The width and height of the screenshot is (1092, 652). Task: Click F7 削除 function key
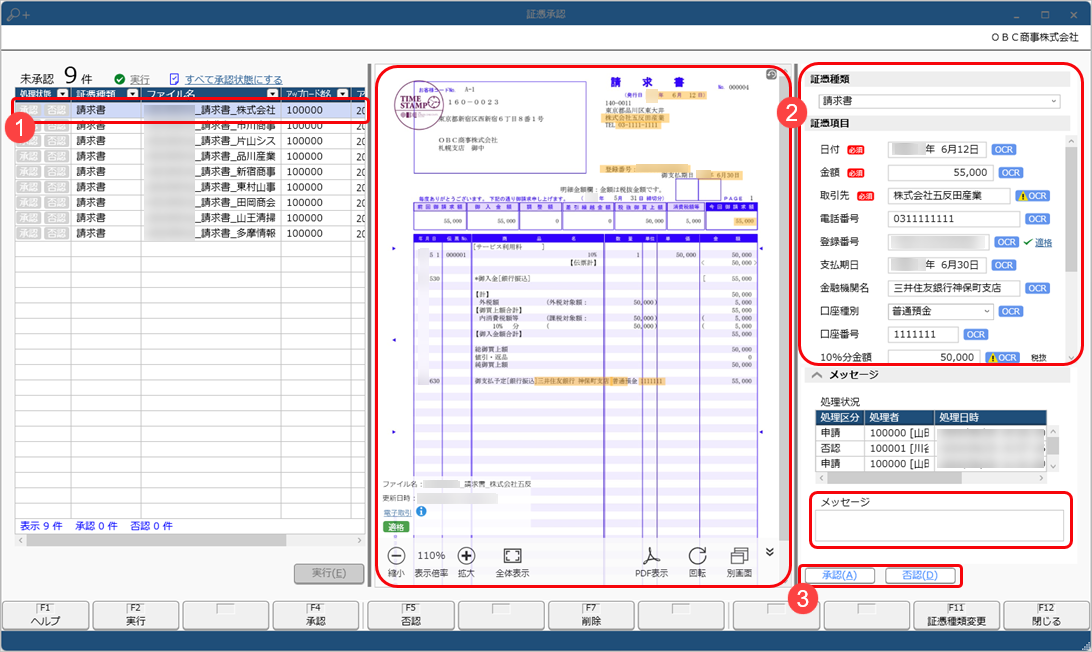point(591,615)
